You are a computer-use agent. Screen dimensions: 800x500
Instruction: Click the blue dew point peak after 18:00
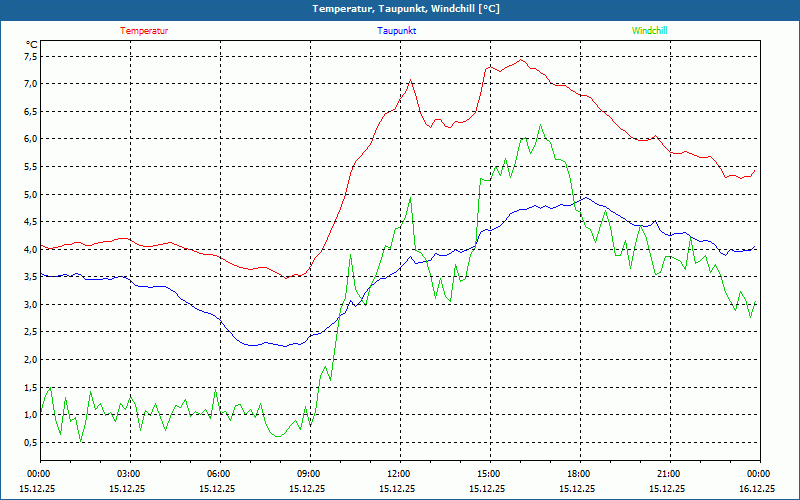[586, 197]
